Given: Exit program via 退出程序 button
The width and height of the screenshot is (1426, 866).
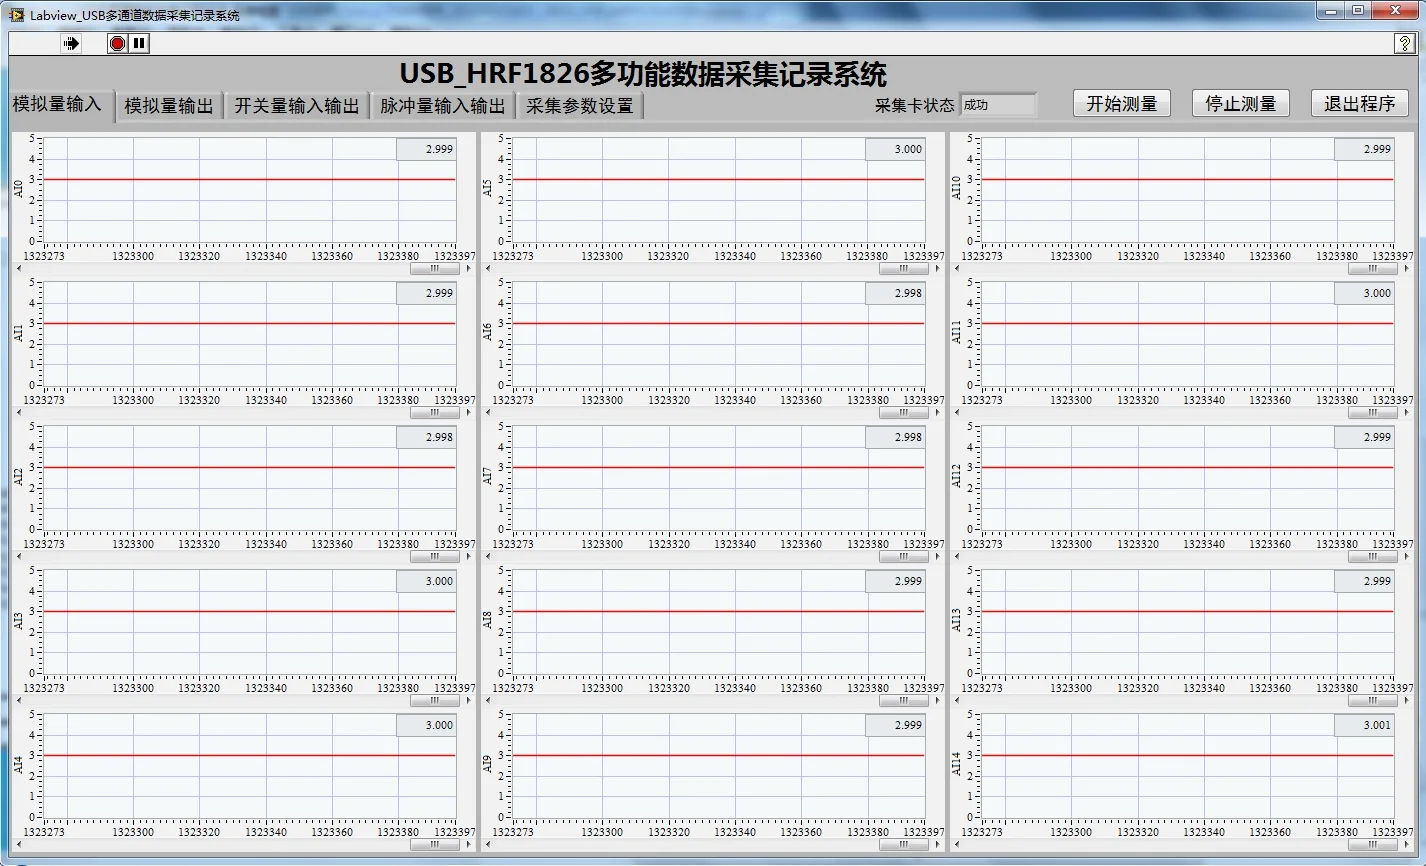Looking at the screenshot, I should (x=1360, y=103).
